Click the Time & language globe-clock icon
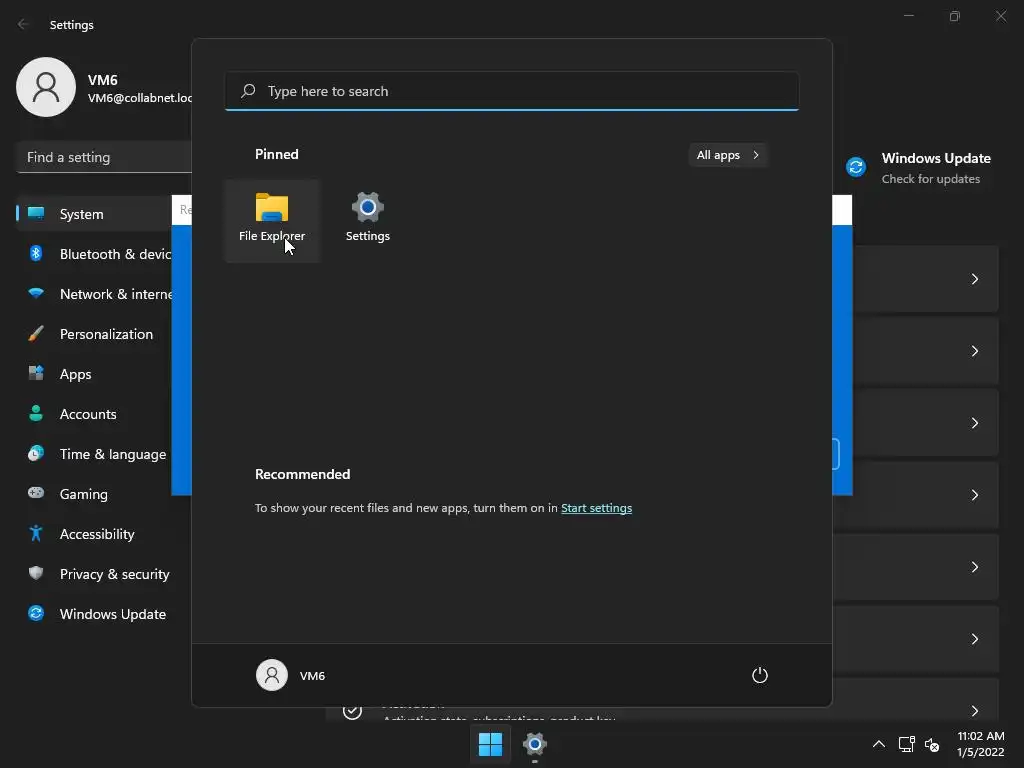The image size is (1024, 768). [x=36, y=453]
